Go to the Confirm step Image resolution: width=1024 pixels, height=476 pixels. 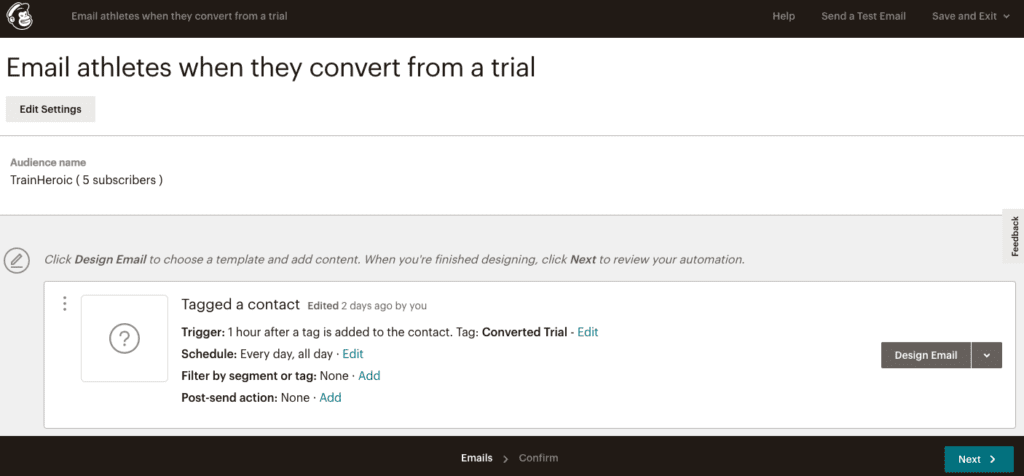(x=538, y=458)
